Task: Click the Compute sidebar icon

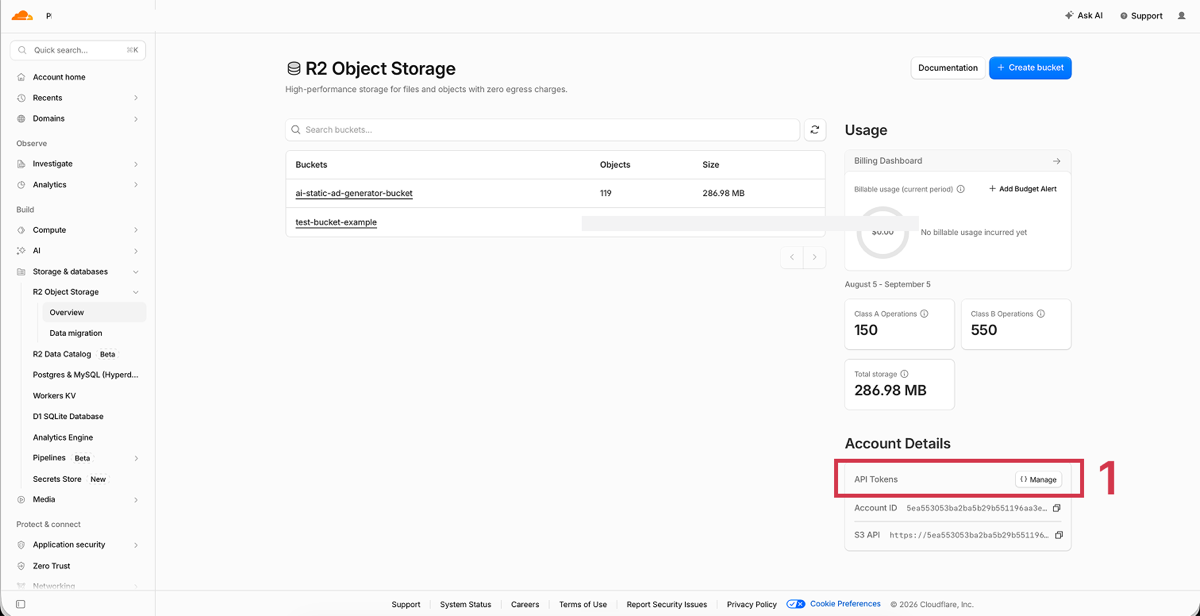Action: (21, 230)
